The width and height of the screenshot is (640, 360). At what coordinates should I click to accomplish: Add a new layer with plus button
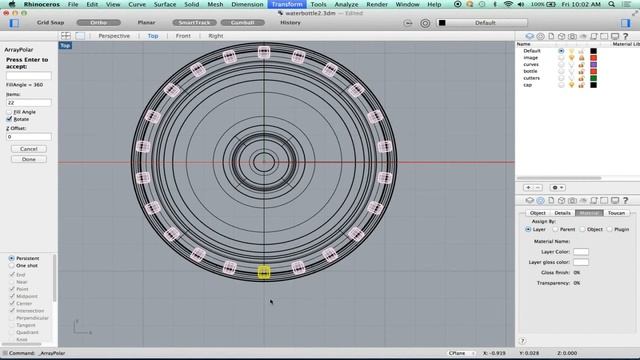pyautogui.click(x=528, y=187)
